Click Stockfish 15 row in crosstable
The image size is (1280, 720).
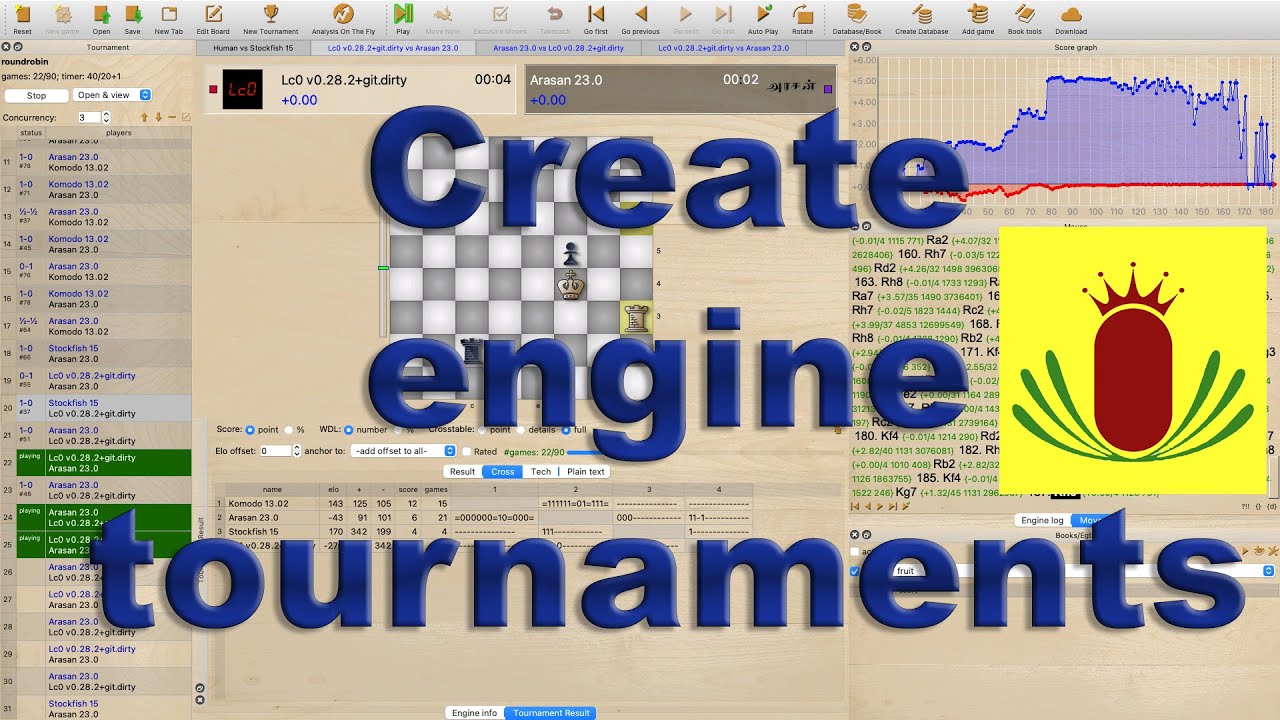[x=483, y=531]
